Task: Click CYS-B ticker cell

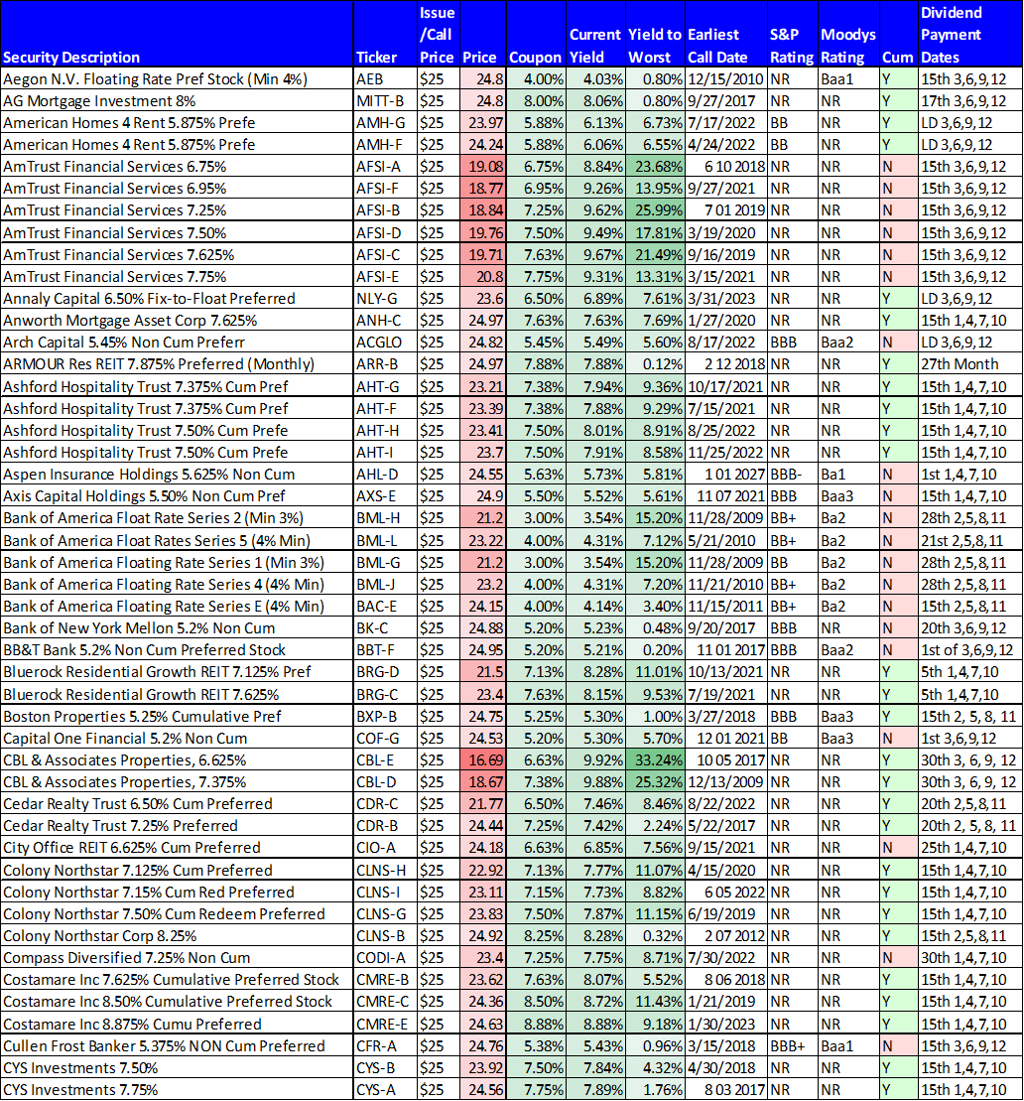Action: coord(385,1068)
